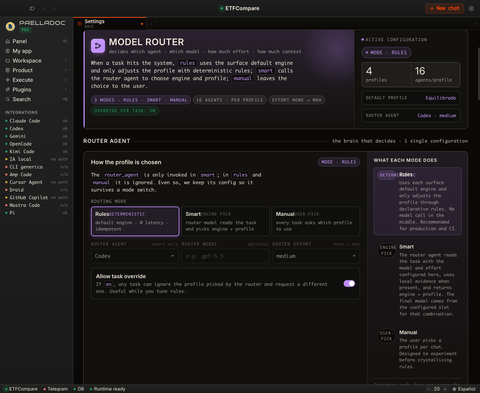Click the ETFCompare green status dot in title bar
The height and width of the screenshot is (393, 480).
pos(221,8)
